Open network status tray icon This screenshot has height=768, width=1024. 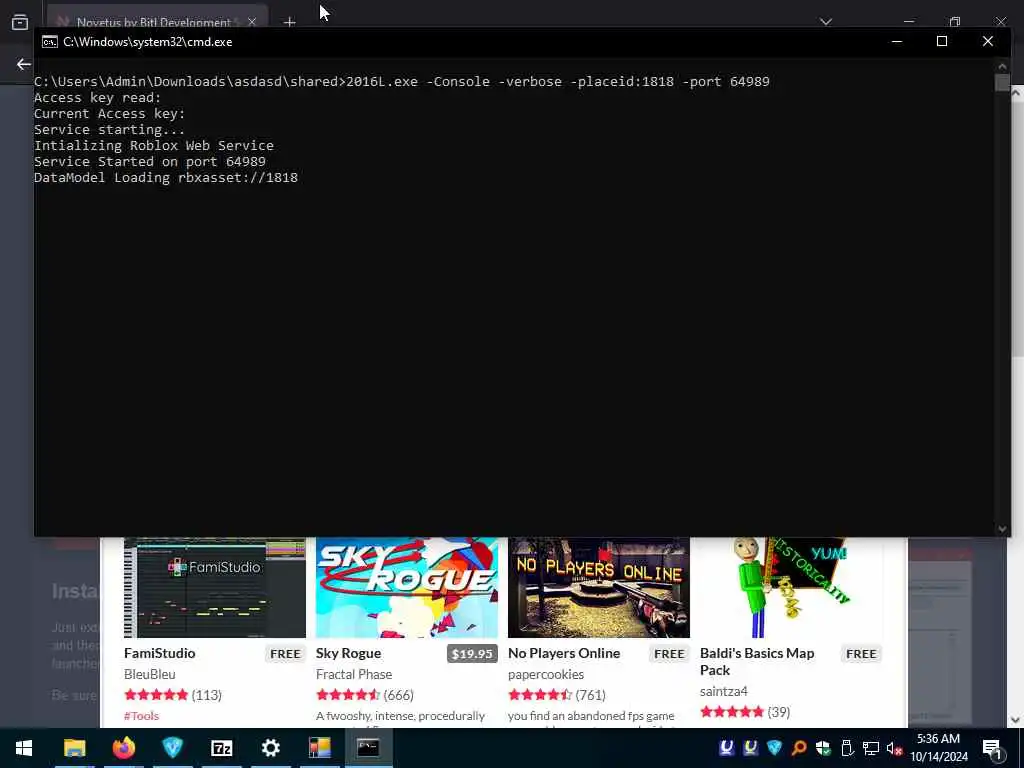(x=871, y=748)
